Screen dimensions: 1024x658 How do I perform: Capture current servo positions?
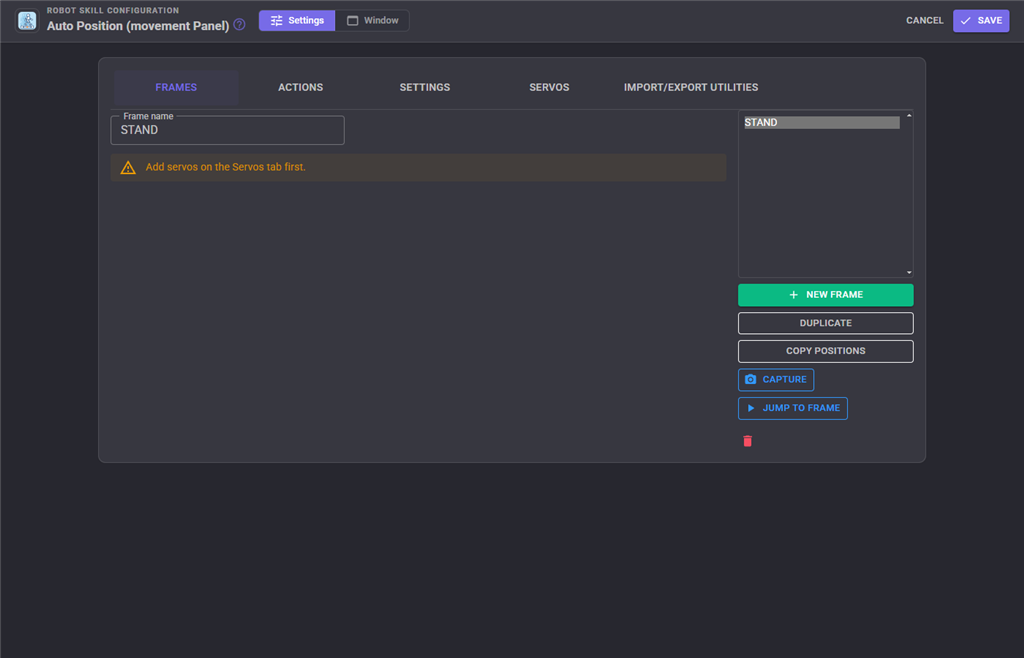[x=776, y=380]
